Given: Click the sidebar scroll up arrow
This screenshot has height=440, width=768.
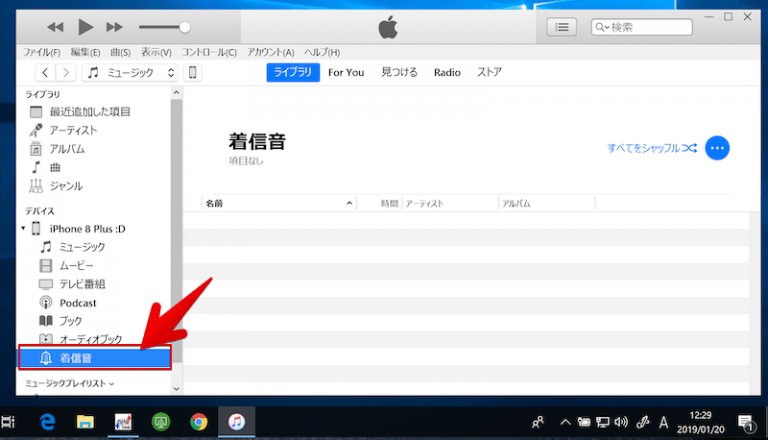Looking at the screenshot, I should (x=176, y=93).
